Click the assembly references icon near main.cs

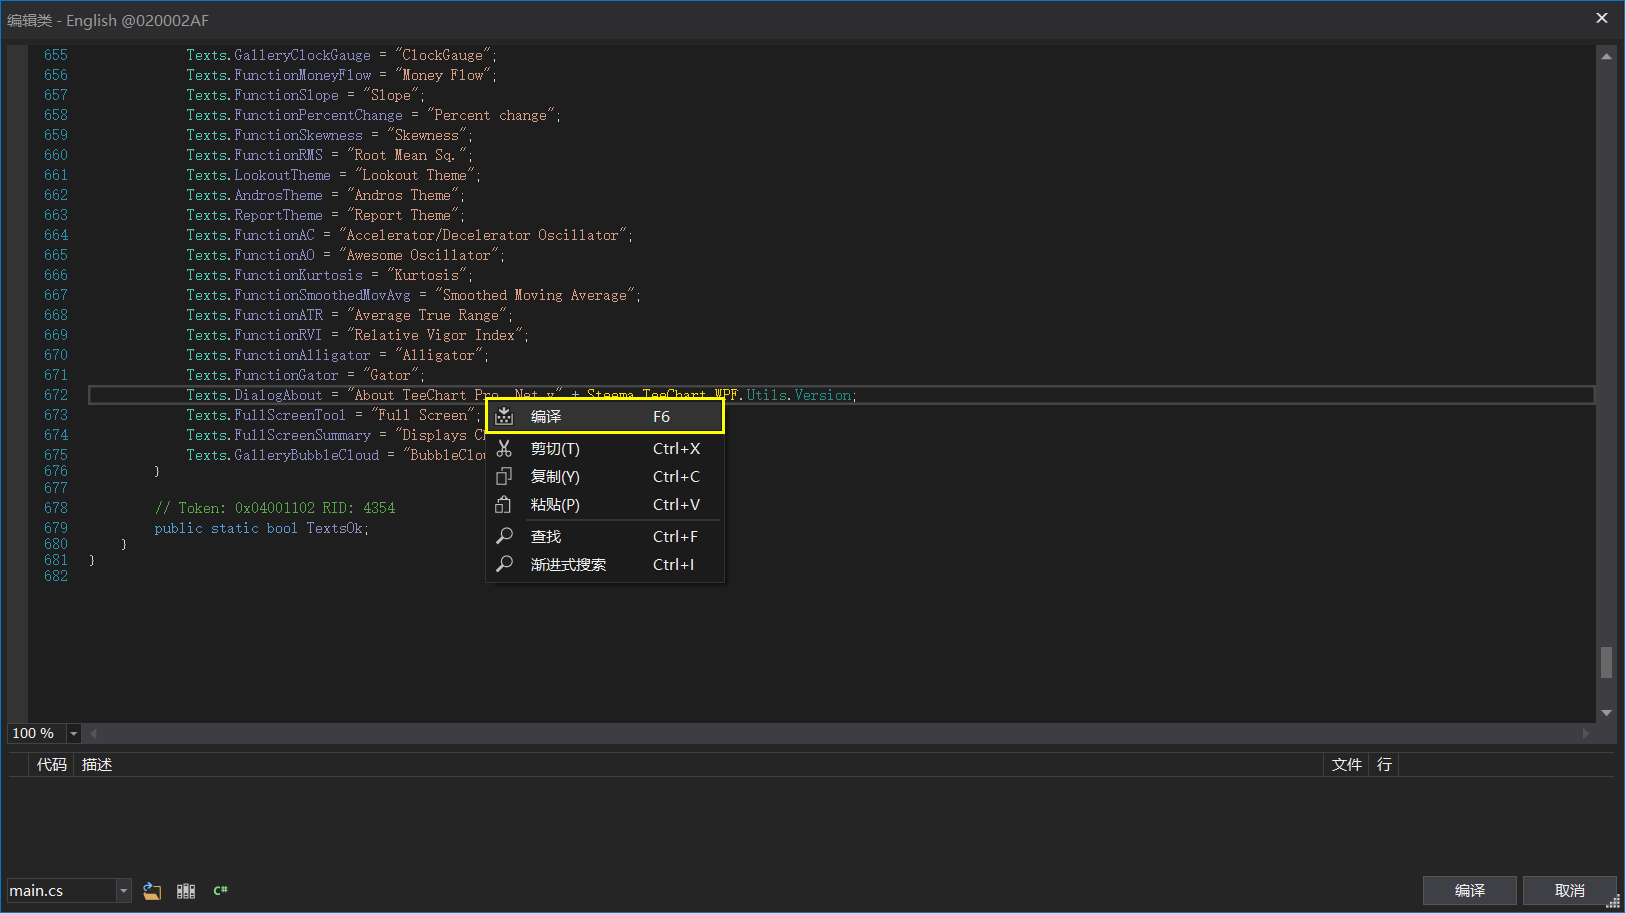(186, 890)
